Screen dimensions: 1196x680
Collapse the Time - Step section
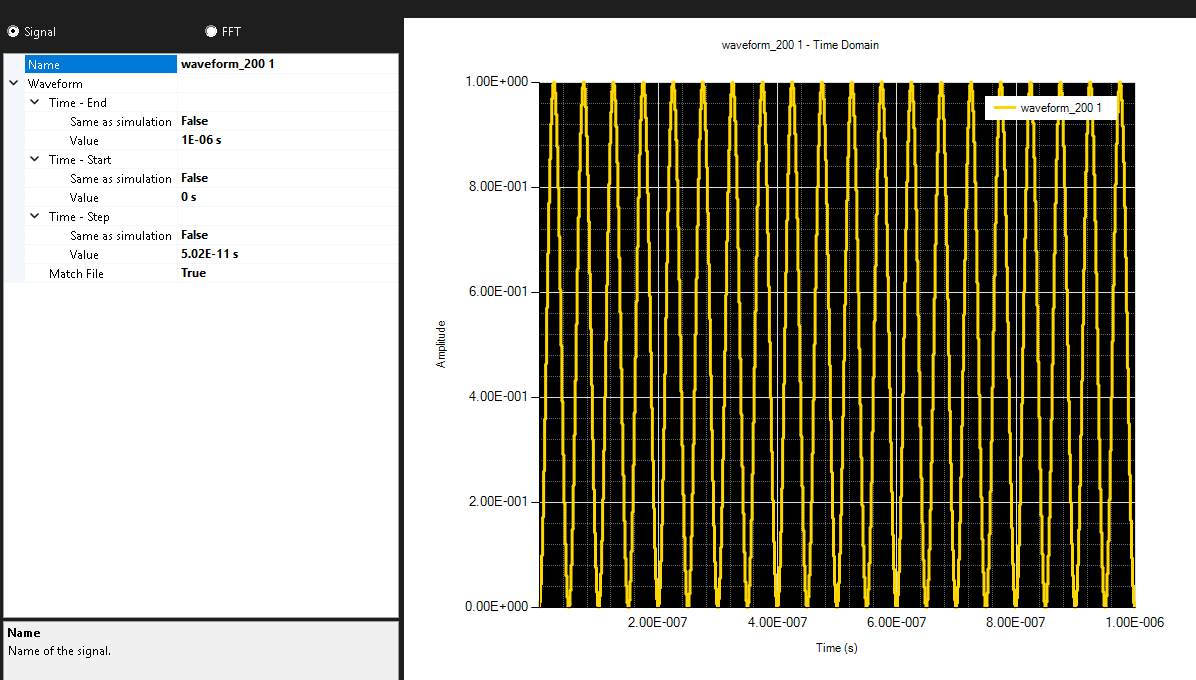click(x=34, y=217)
